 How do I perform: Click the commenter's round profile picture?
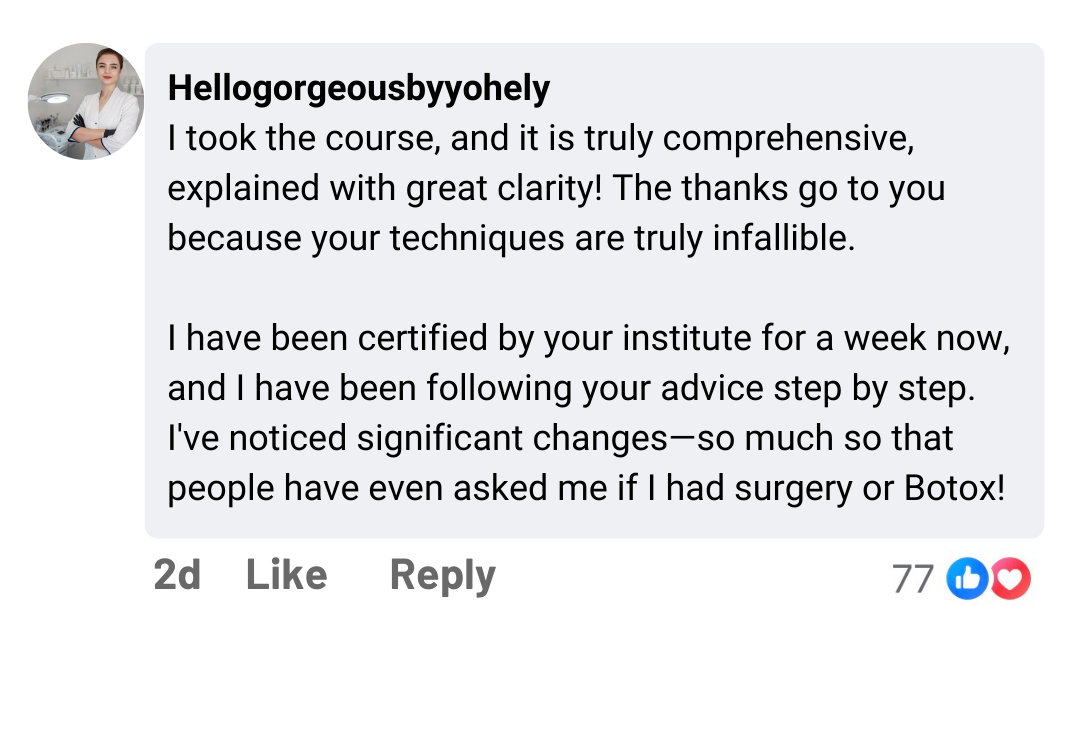click(x=85, y=102)
